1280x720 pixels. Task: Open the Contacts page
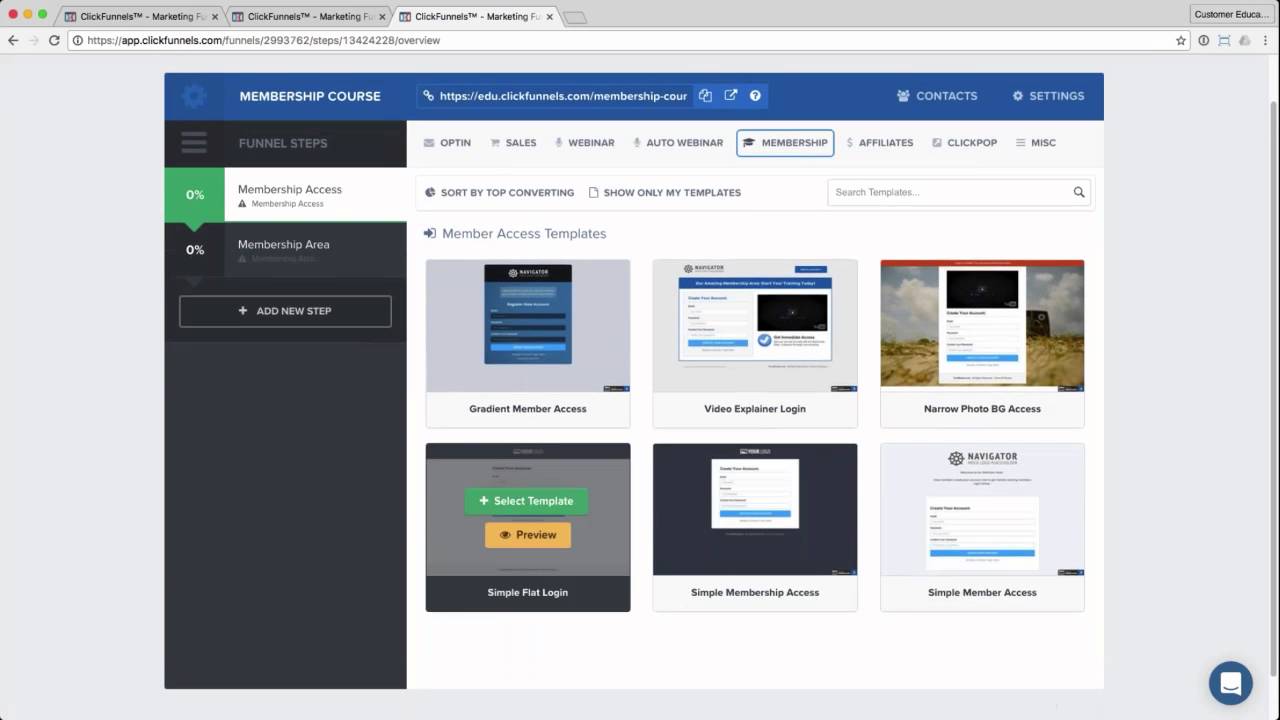click(x=937, y=96)
